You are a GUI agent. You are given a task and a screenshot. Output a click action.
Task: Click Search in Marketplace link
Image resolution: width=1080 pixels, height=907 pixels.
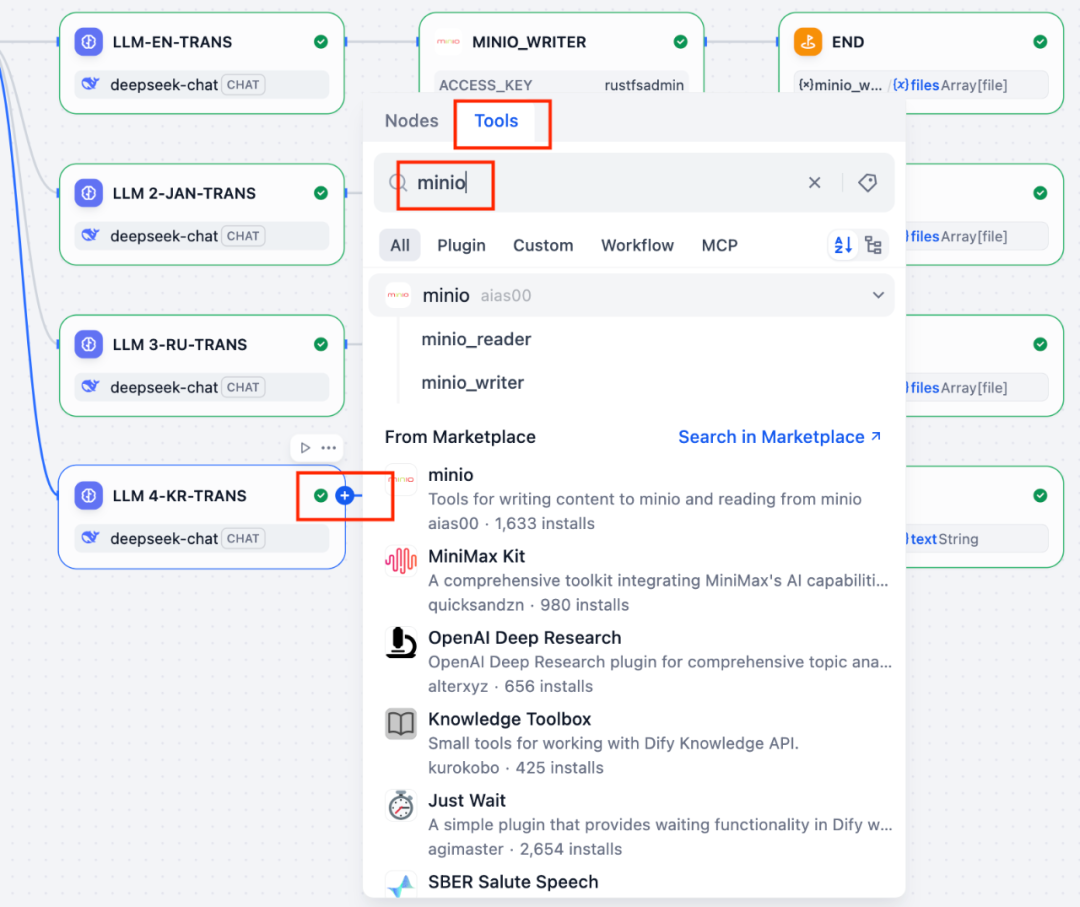coord(779,437)
